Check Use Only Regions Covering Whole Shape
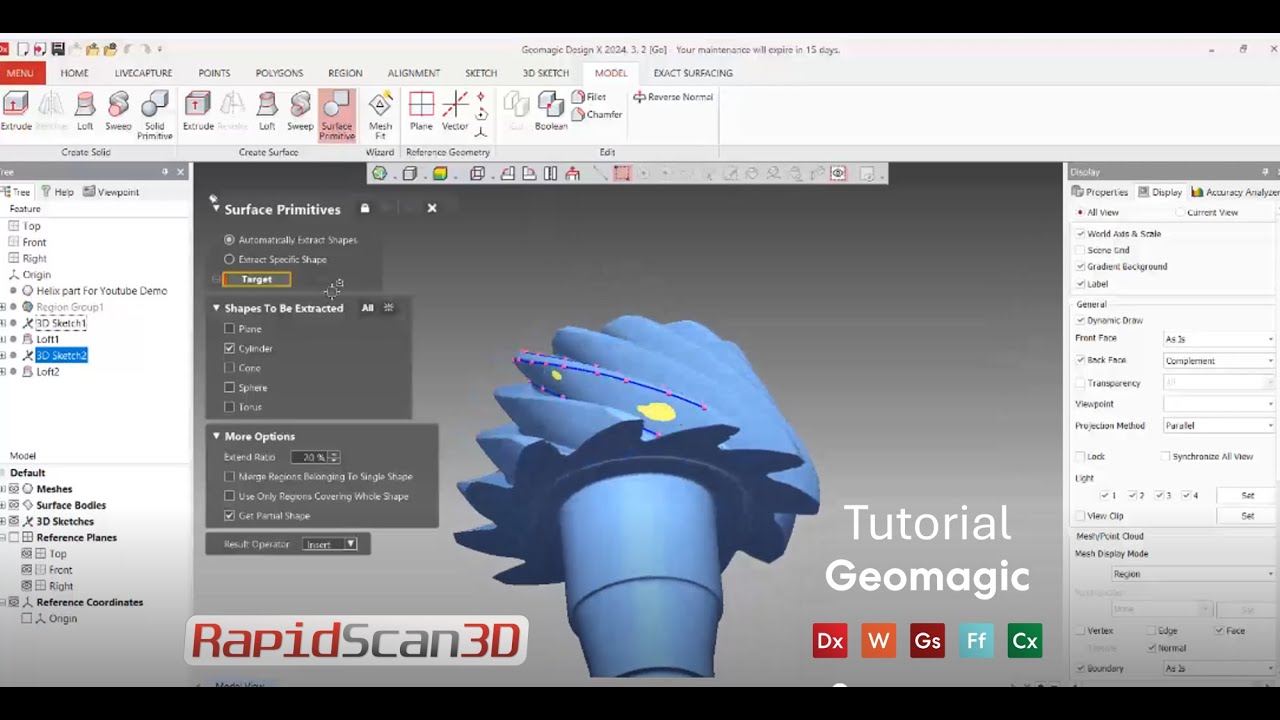 point(230,496)
